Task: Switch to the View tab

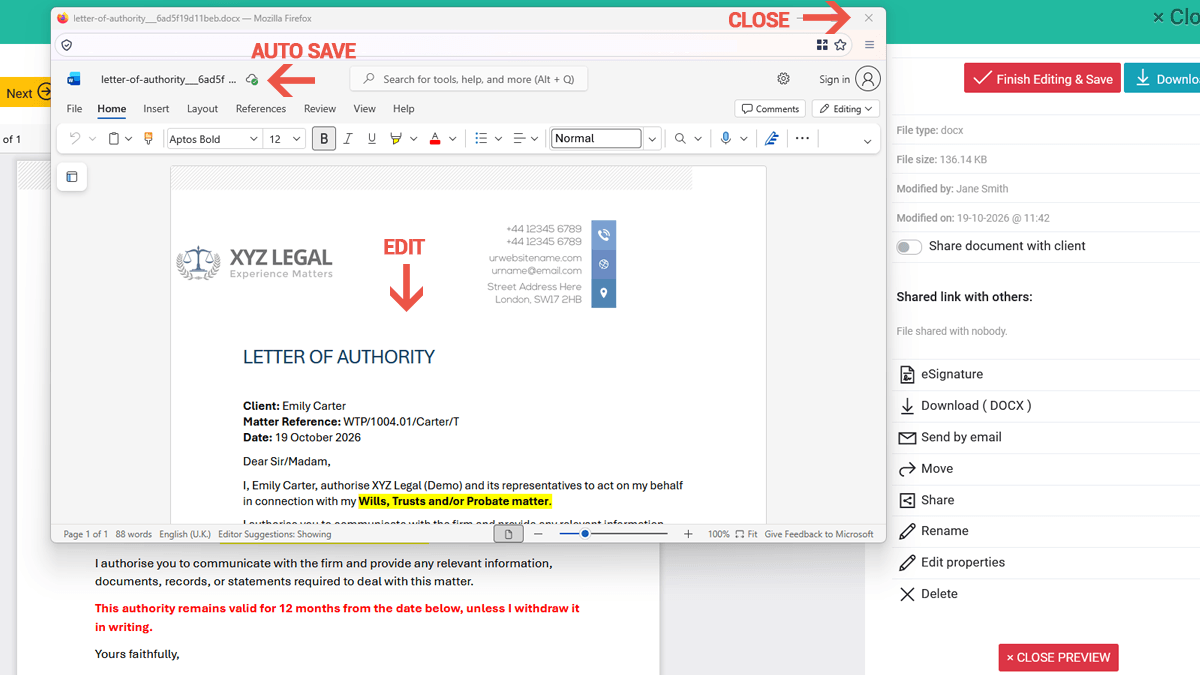Action: point(365,109)
